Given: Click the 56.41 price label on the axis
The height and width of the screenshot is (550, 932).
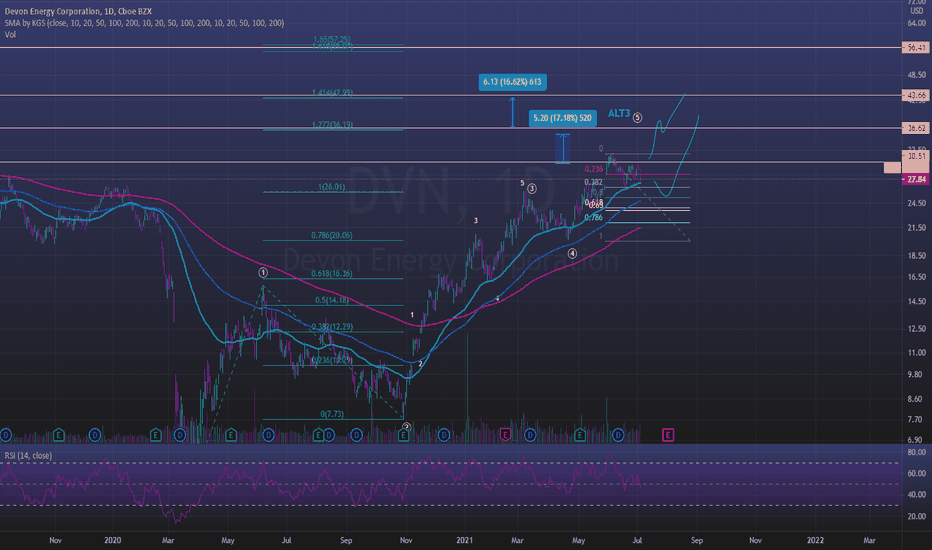Looking at the screenshot, I should coord(914,48).
